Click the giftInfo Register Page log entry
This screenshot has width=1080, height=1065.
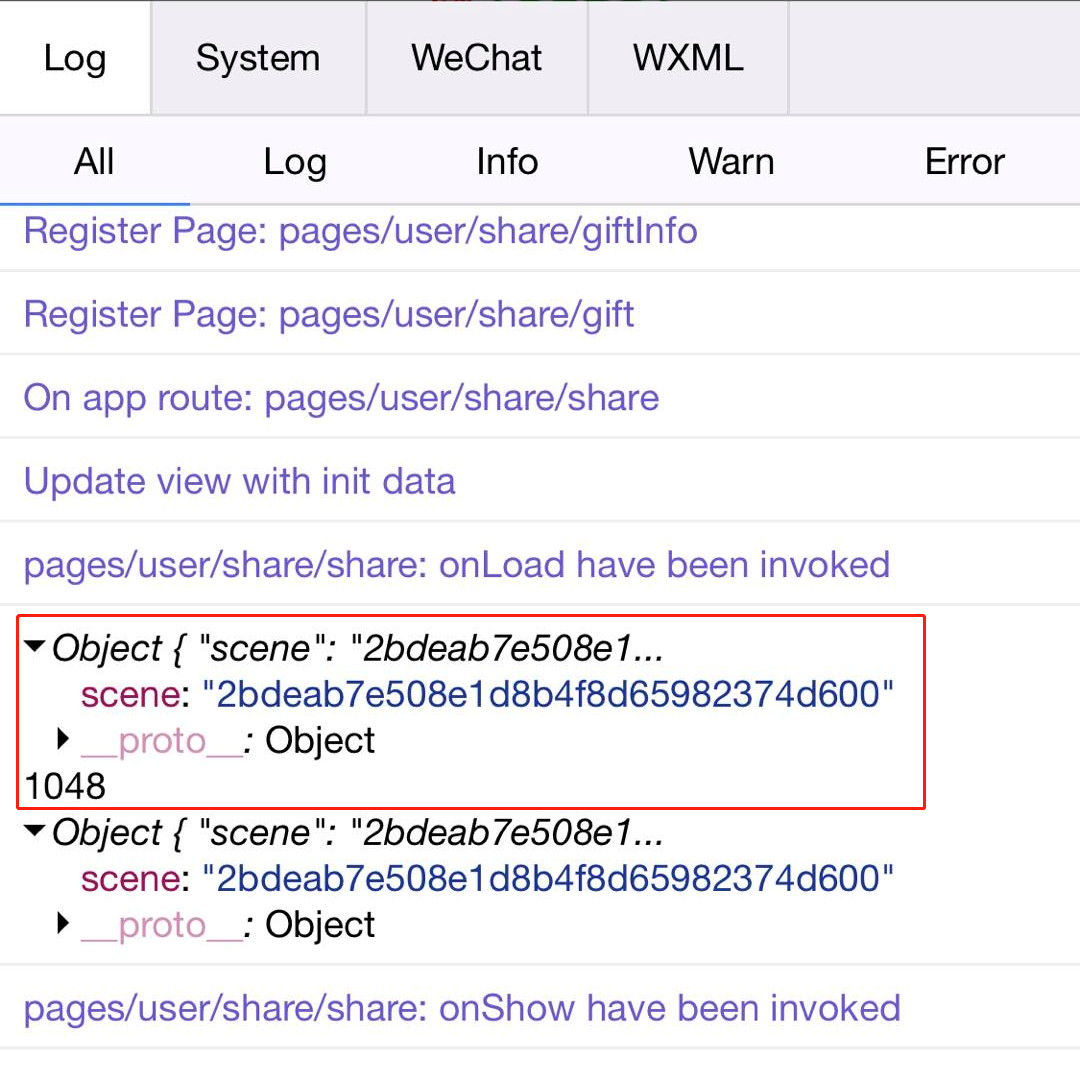click(x=360, y=231)
